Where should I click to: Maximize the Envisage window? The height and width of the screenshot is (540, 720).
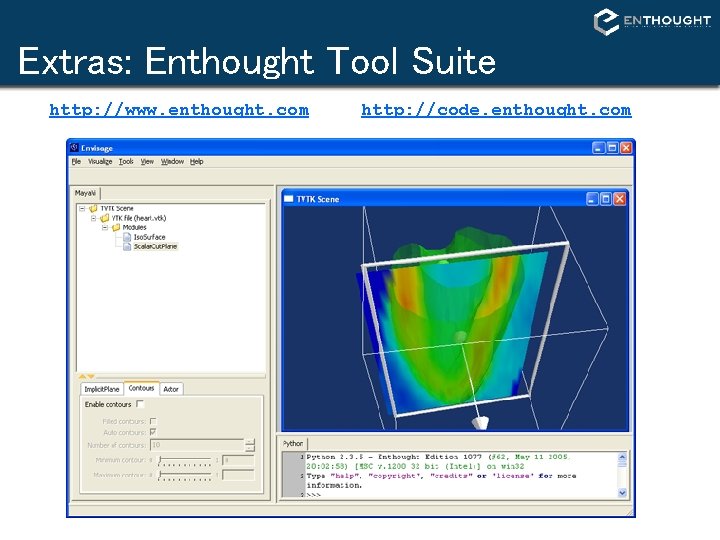tap(613, 148)
